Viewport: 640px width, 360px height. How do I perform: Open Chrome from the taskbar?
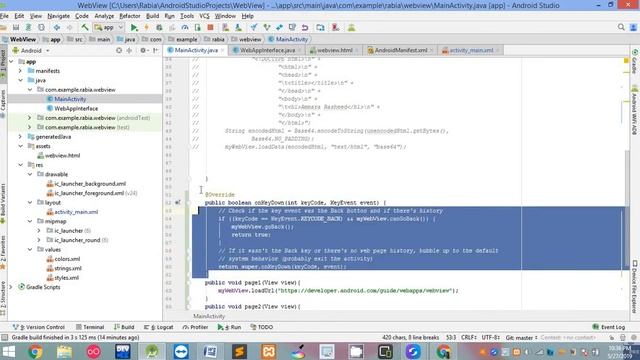35,351
